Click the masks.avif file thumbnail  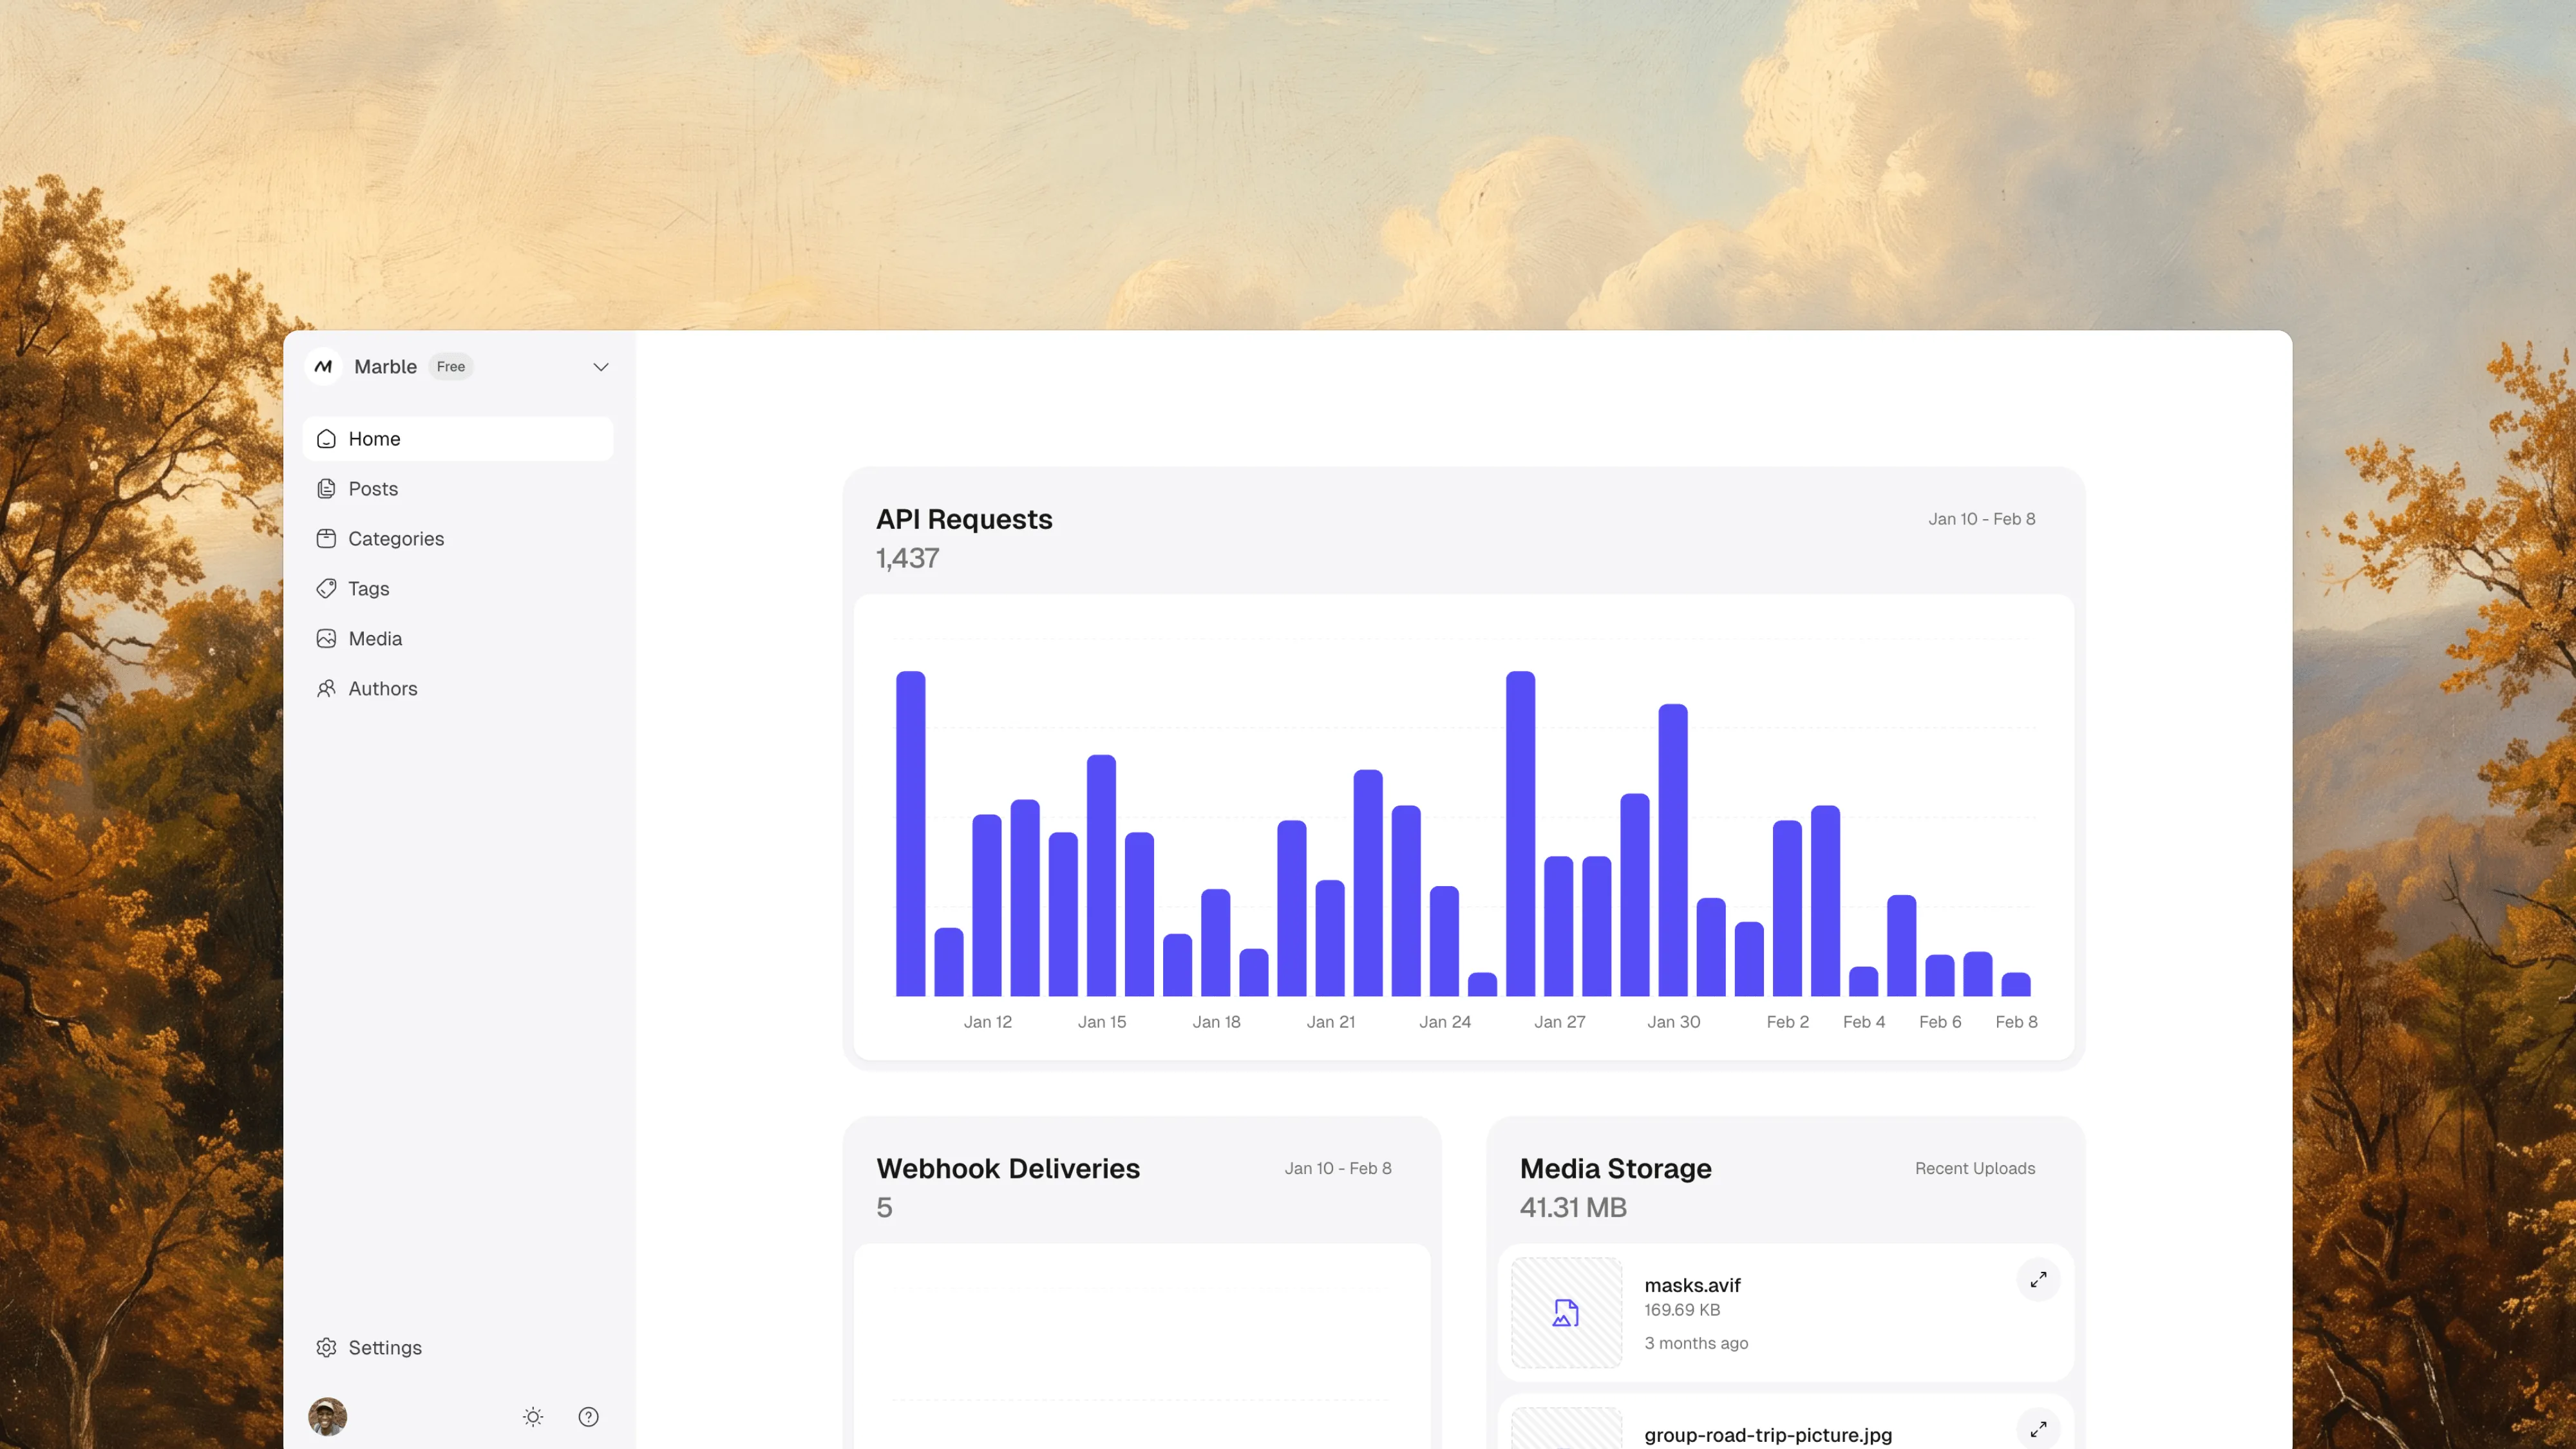point(1567,1313)
